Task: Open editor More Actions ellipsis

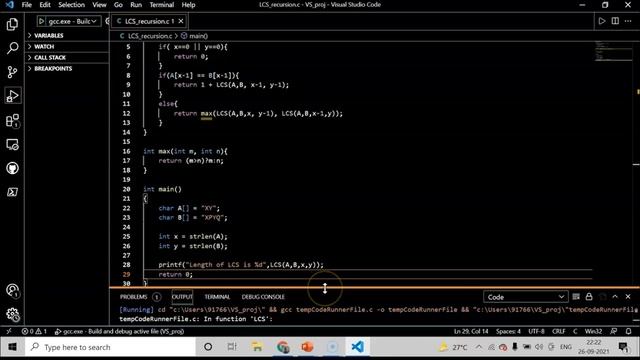Action: pos(628,21)
